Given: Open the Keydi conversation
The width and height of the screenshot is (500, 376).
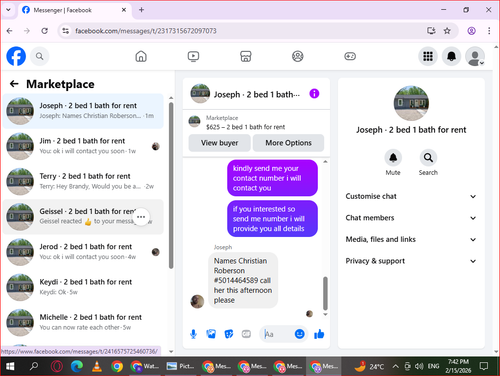Looking at the screenshot, I should (x=83, y=287).
